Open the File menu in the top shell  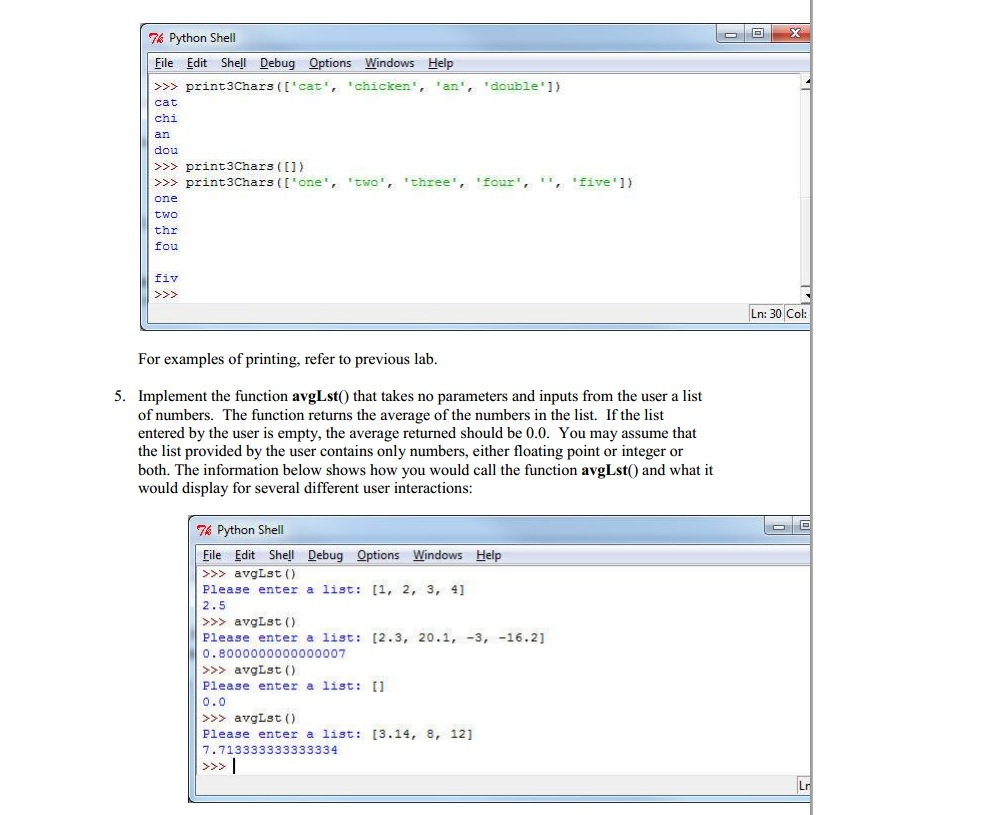[x=163, y=63]
